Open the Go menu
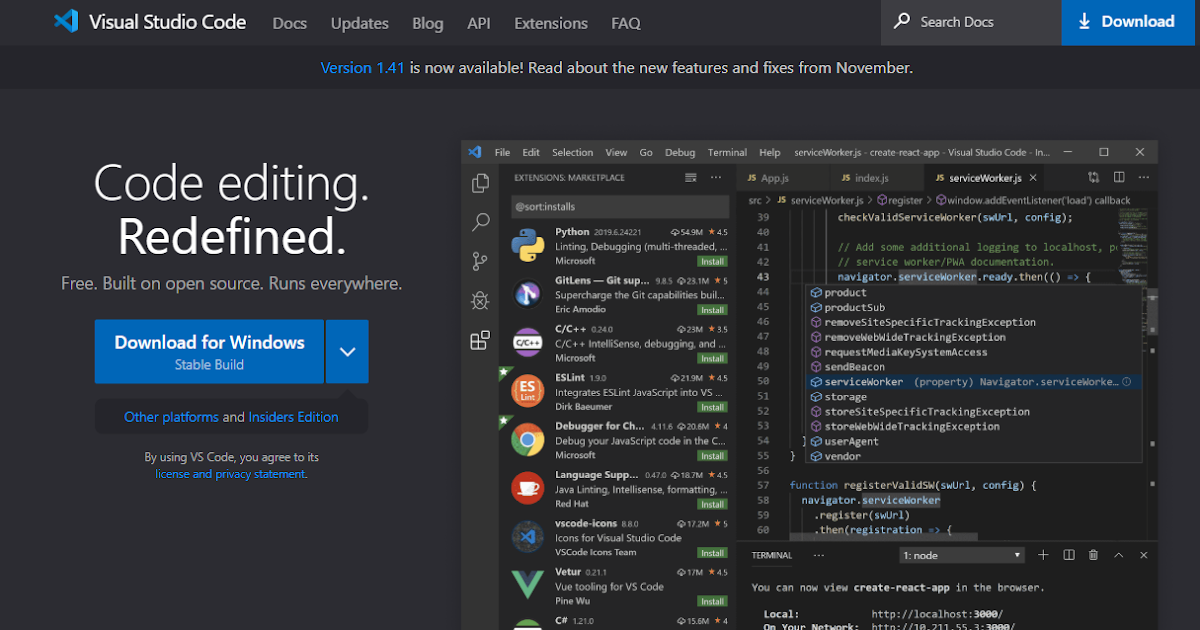 [646, 152]
